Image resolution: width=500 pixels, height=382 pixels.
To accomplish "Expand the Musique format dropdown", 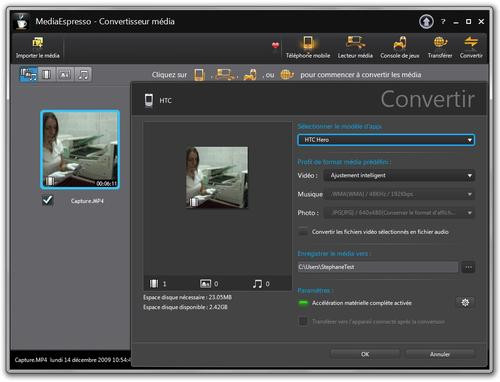I will (399, 194).
